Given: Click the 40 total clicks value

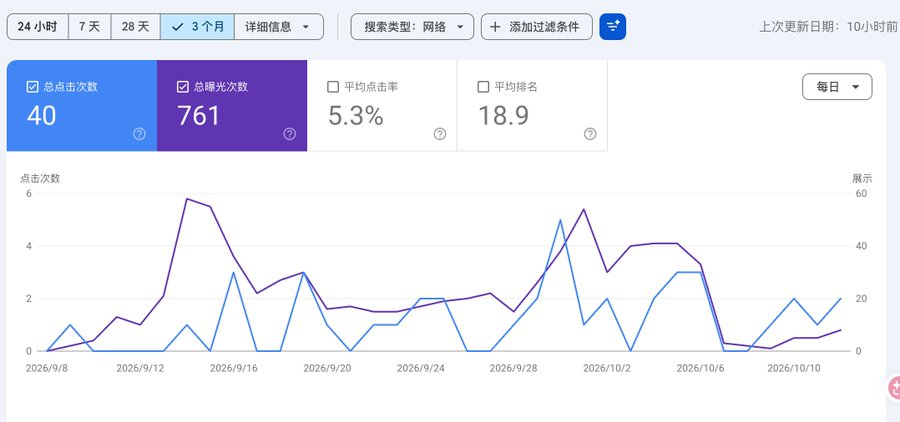Looking at the screenshot, I should click(41, 115).
